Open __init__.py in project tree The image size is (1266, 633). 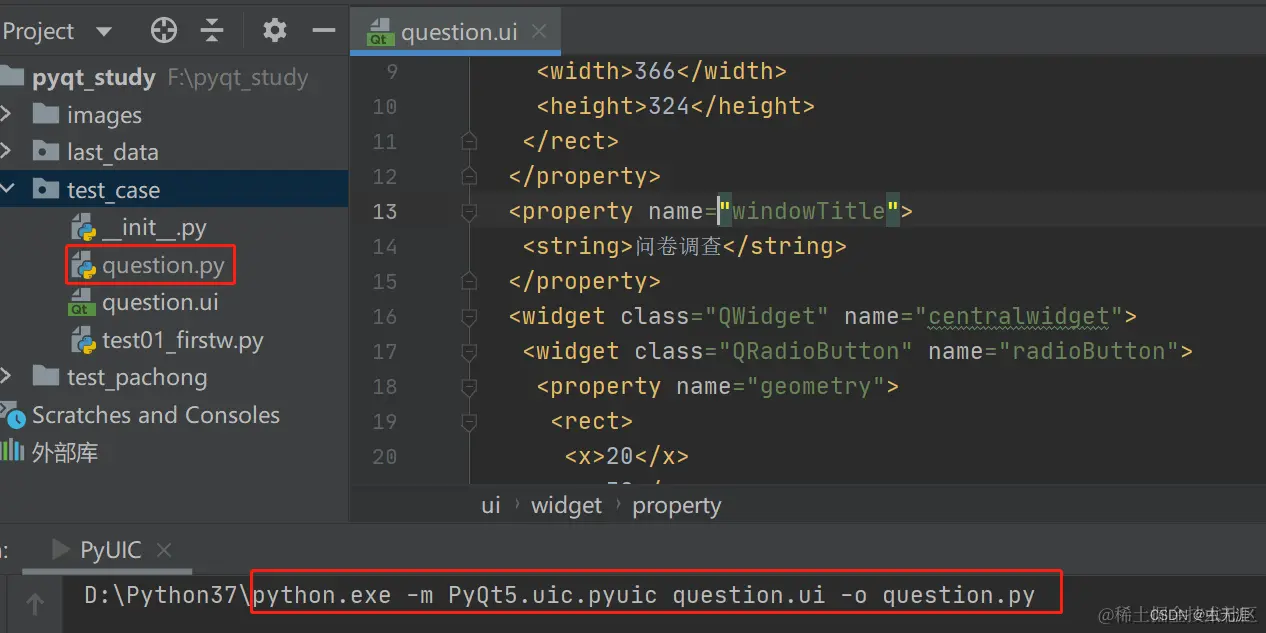tap(154, 228)
